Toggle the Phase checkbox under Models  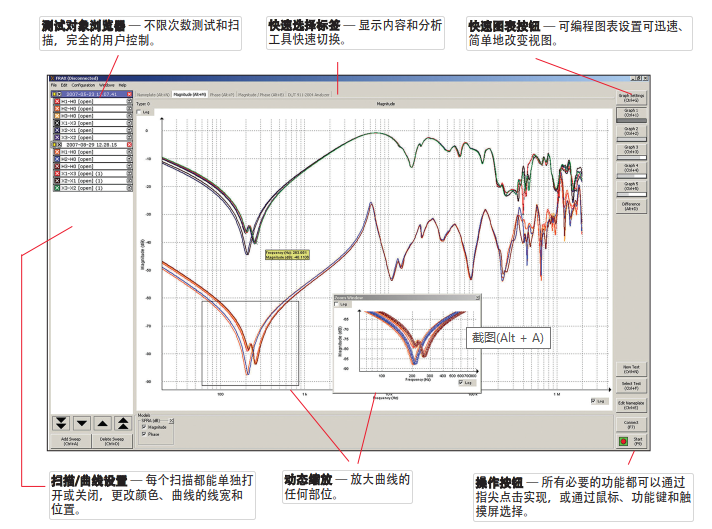(141, 435)
